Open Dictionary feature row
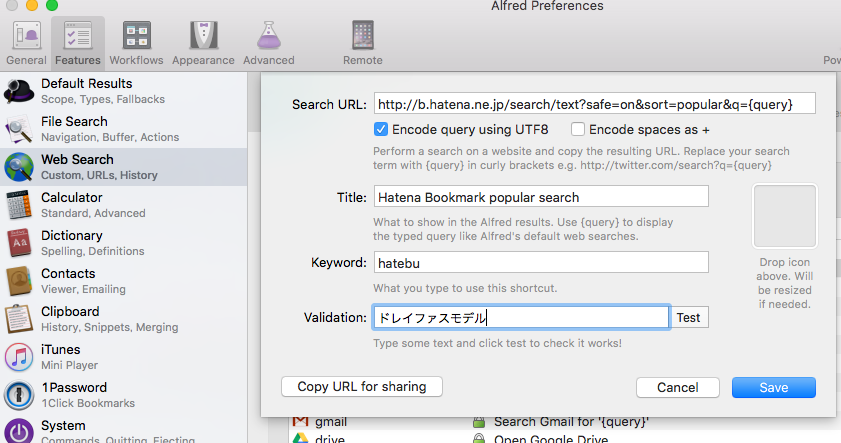The width and height of the screenshot is (841, 443). tap(123, 243)
